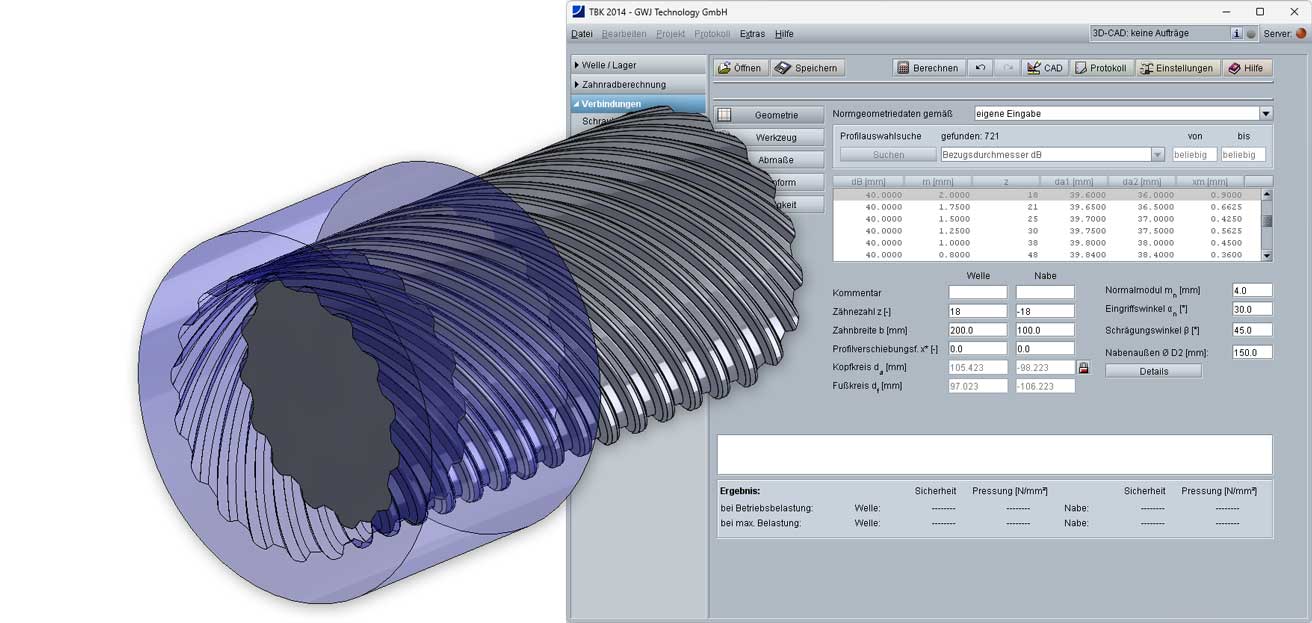
Task: Show the Protokoll report
Action: coord(1101,68)
